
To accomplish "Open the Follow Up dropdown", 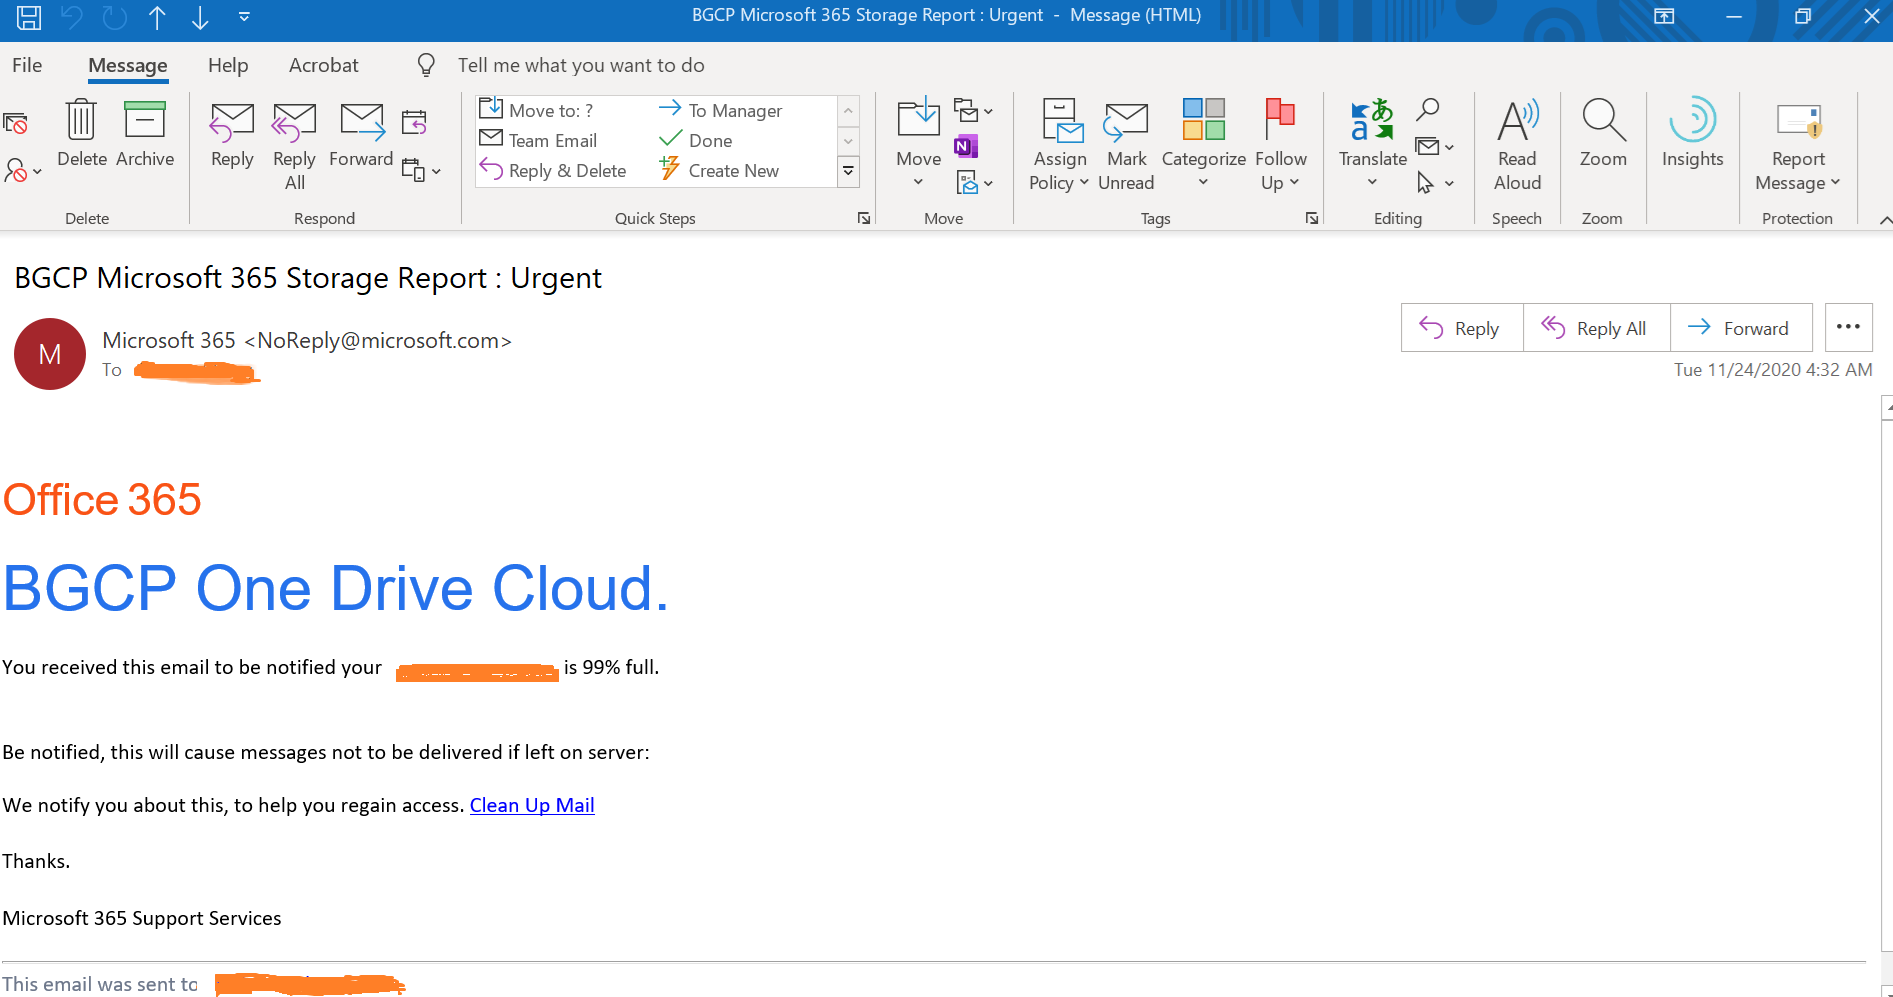I will click(x=1280, y=170).
